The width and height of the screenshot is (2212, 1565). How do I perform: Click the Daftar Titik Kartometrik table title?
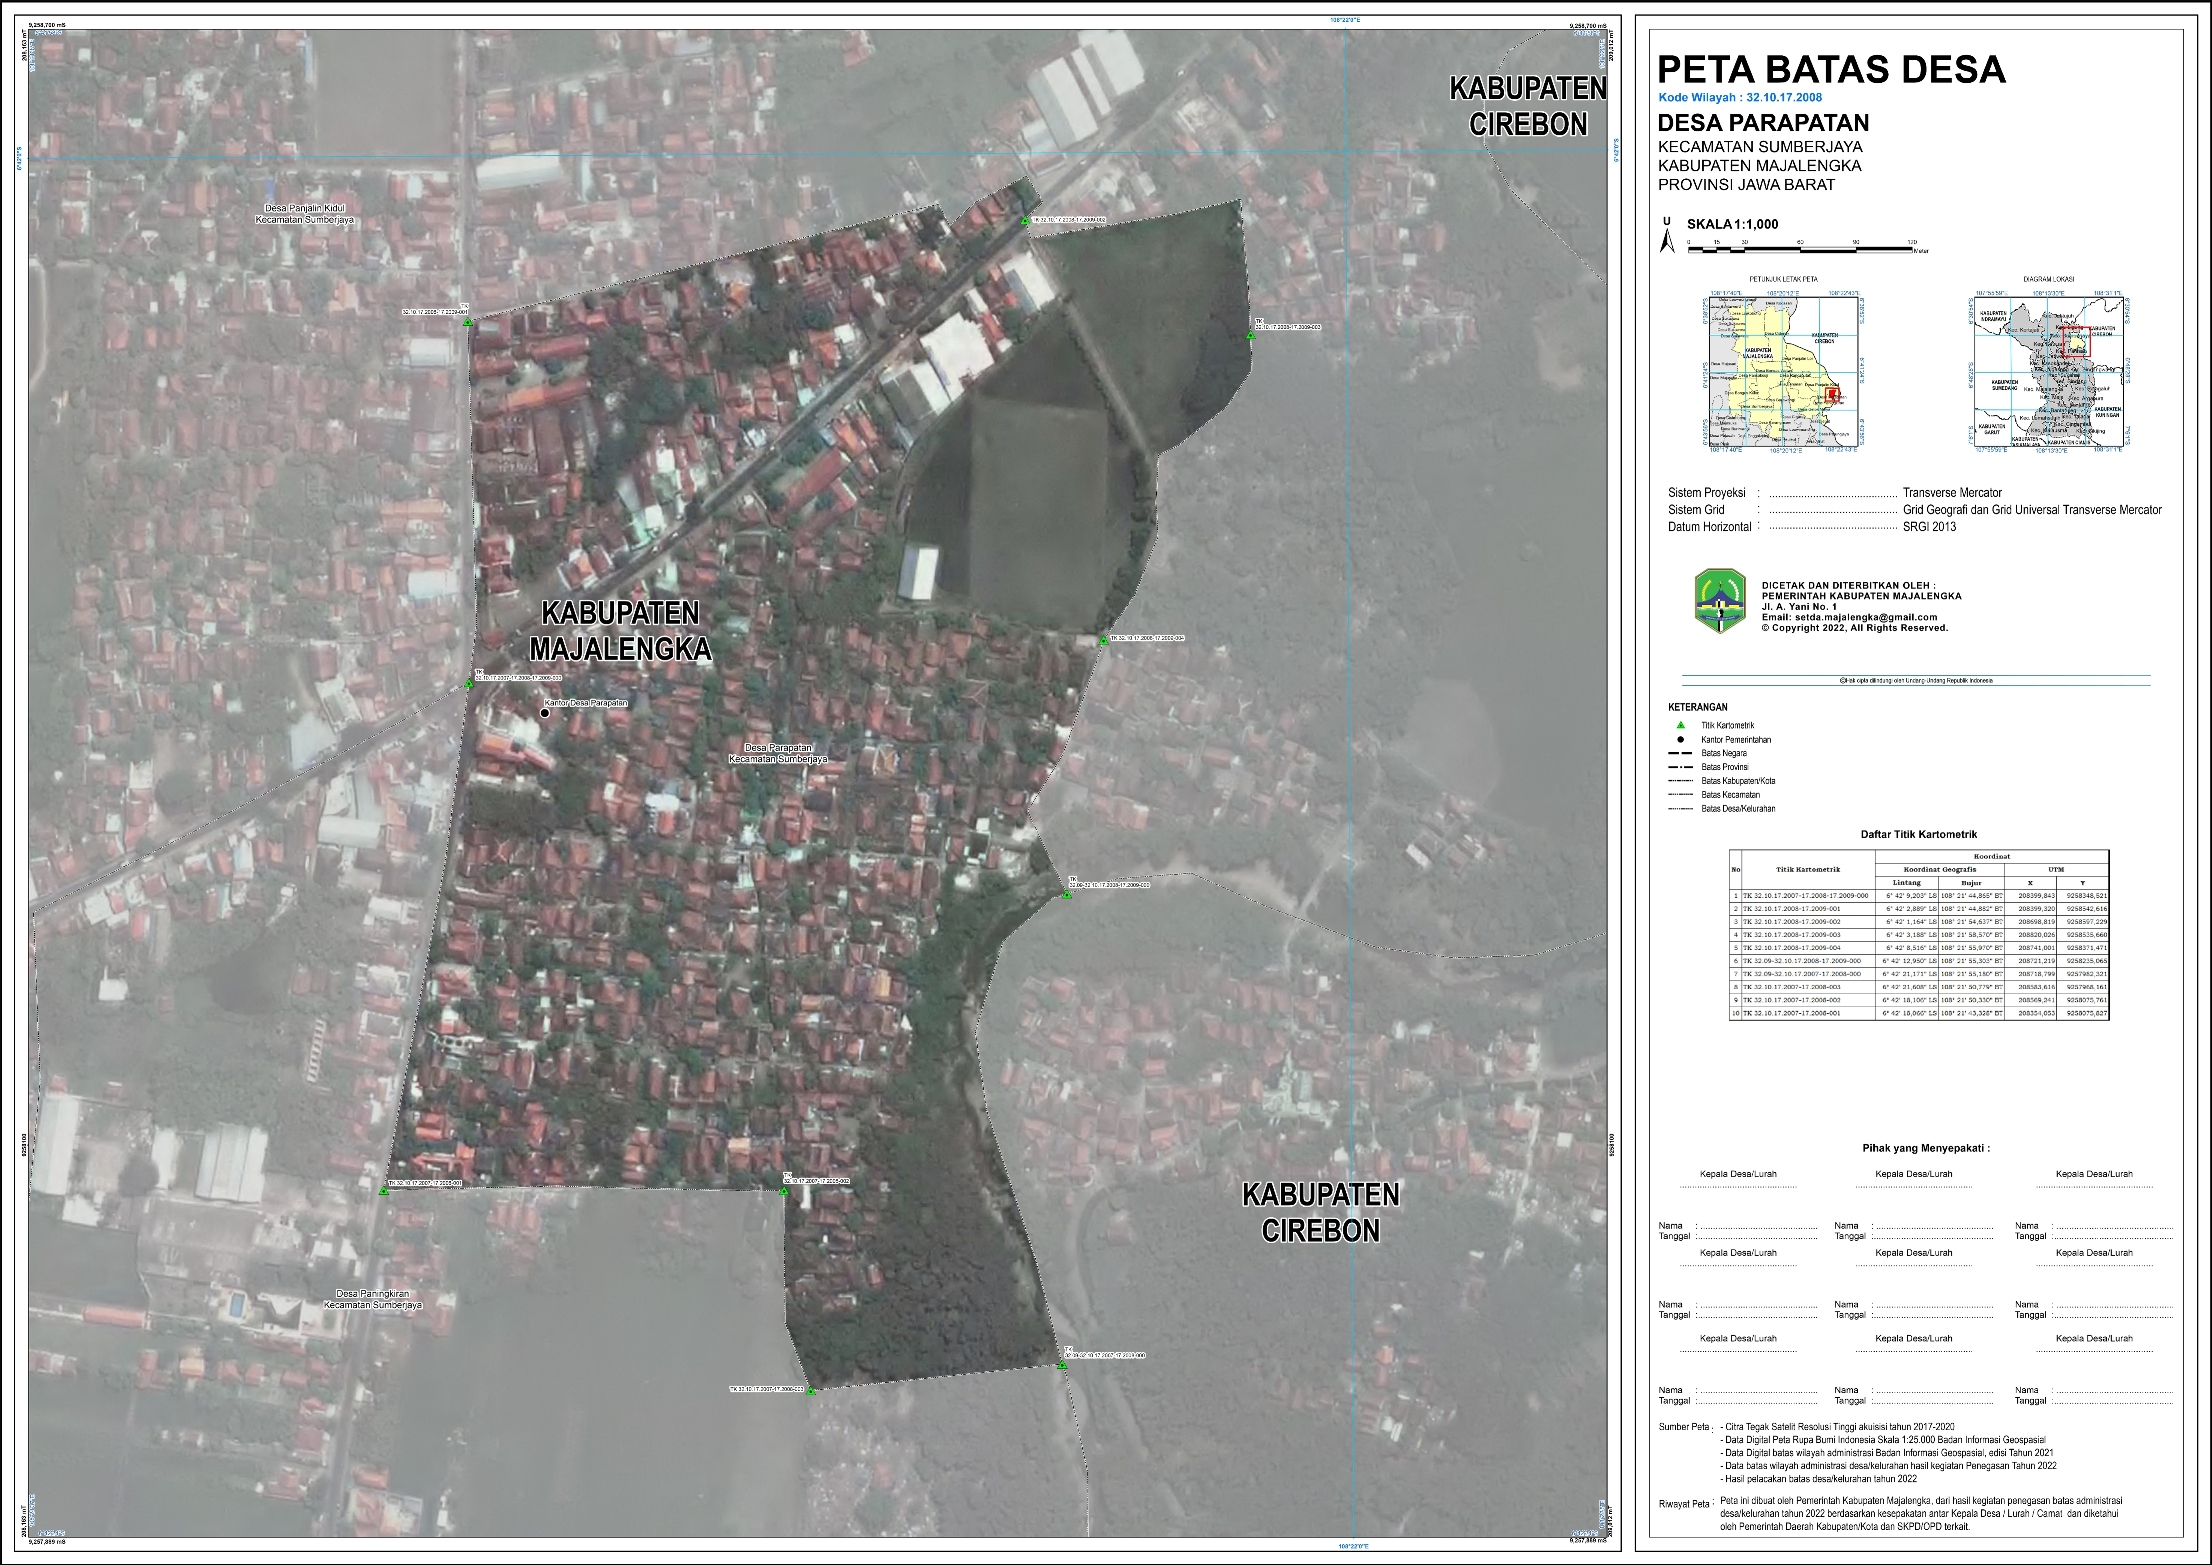pyautogui.click(x=1918, y=834)
